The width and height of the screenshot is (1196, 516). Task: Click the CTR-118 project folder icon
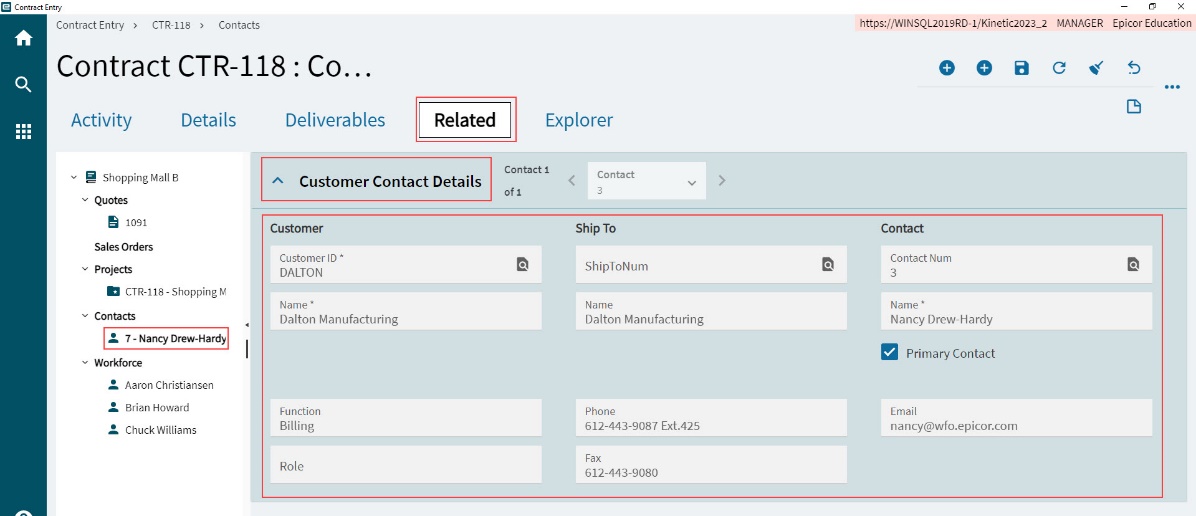(113, 292)
